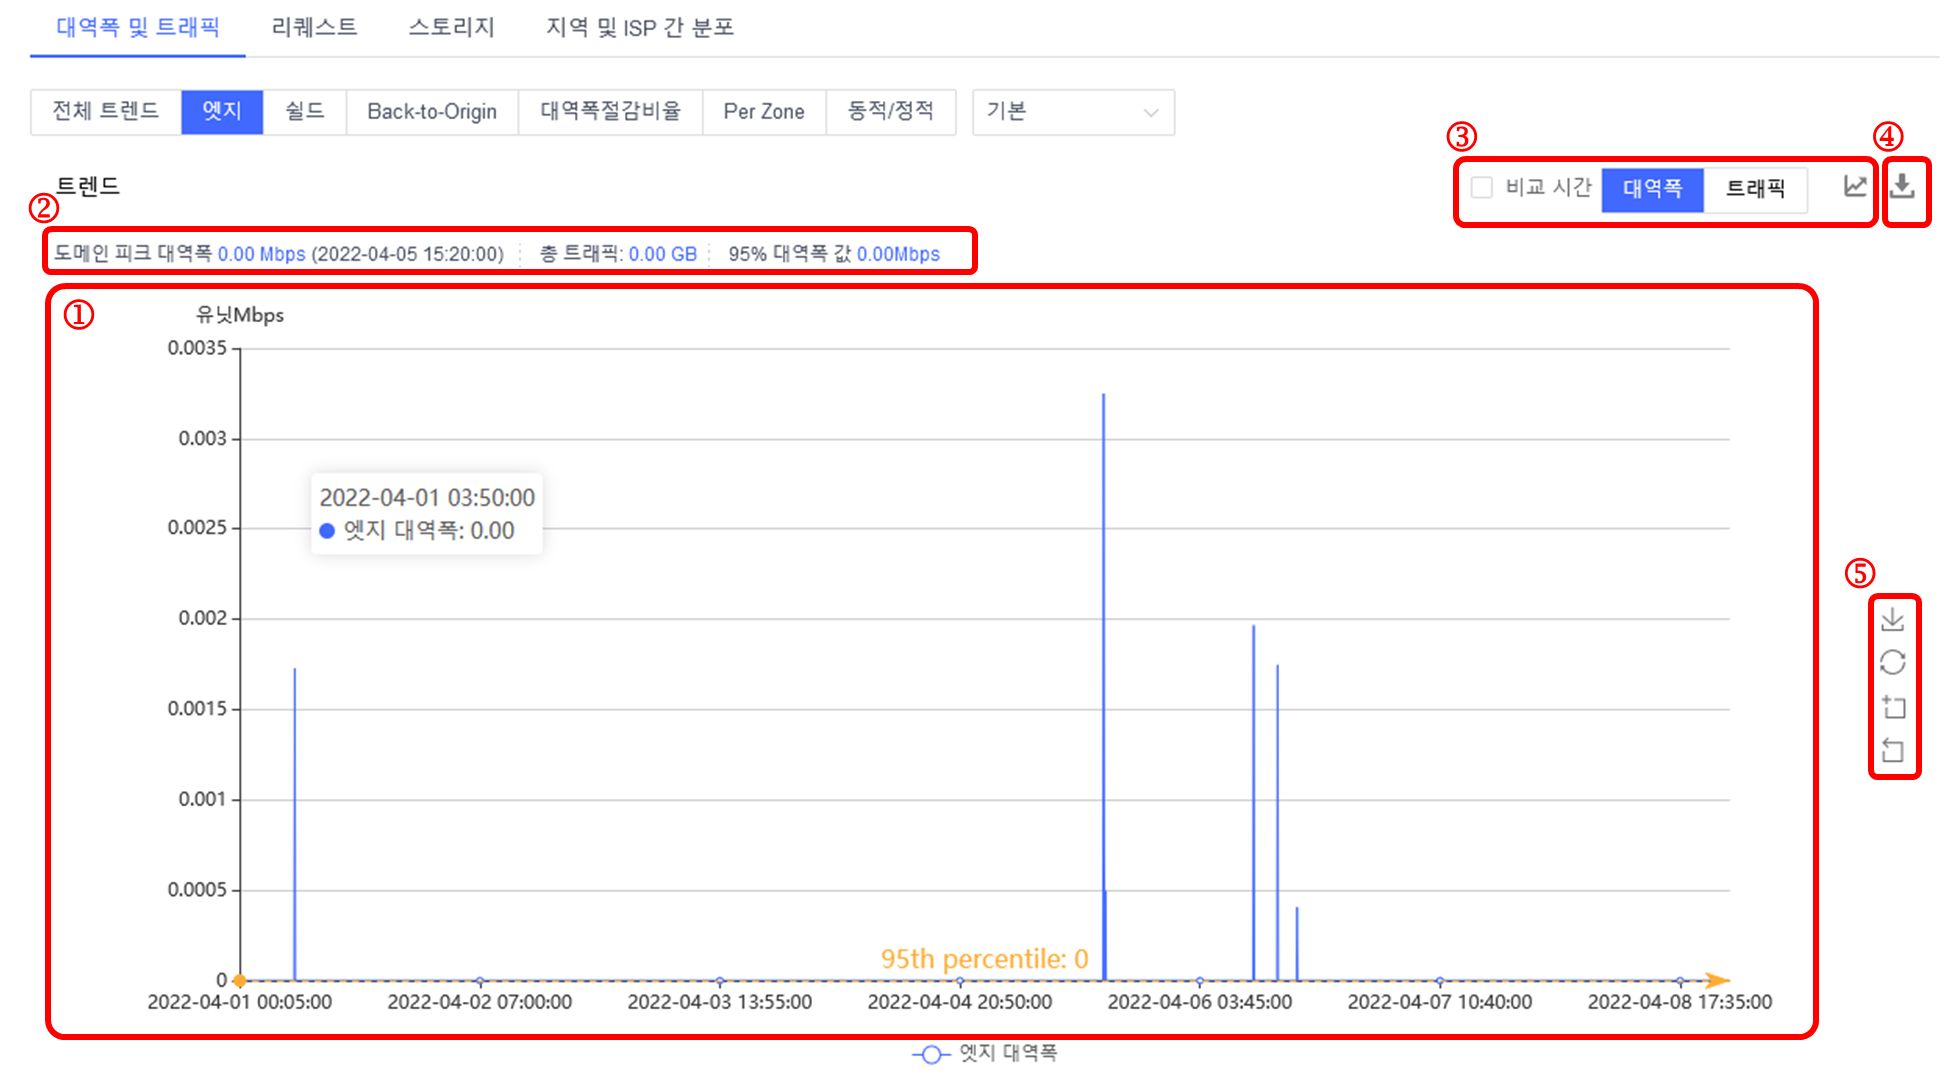The width and height of the screenshot is (1949, 1079).
Task: Toggle 엣지 대역폭 legend marker below chart
Action: [x=931, y=1054]
